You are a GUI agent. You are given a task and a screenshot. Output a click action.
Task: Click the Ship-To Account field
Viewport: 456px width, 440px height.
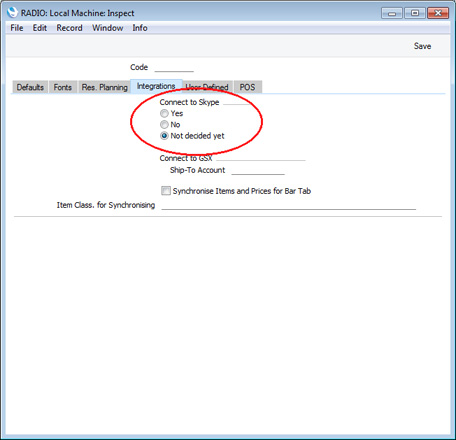(x=258, y=170)
